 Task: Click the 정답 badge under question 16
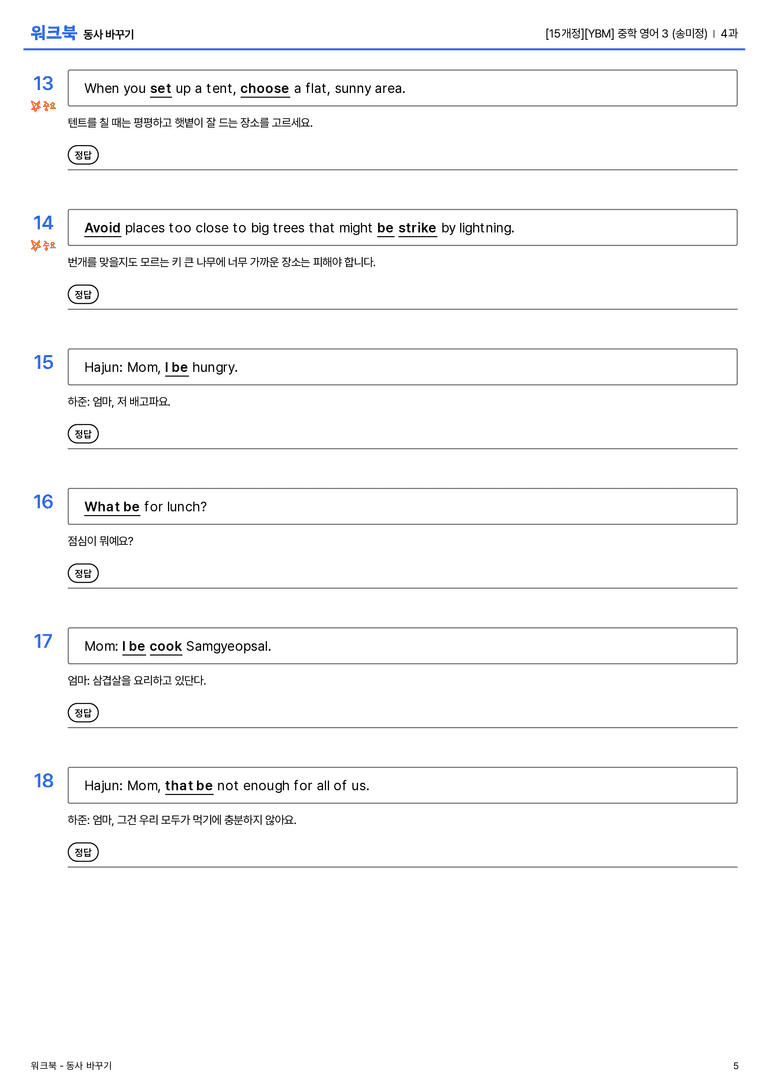point(83,573)
